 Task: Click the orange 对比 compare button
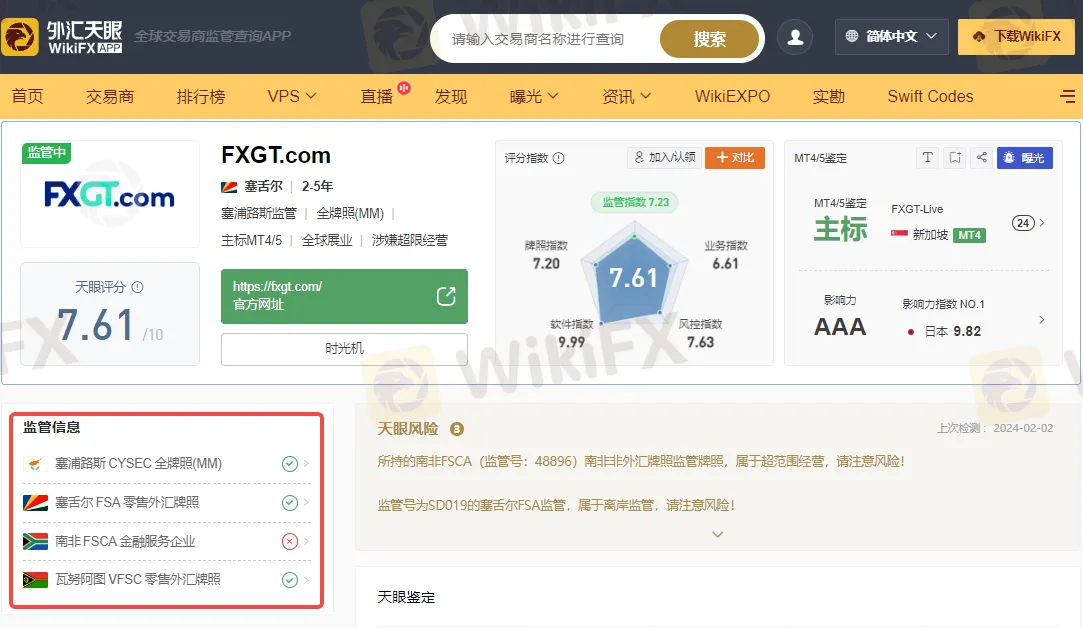(x=735, y=158)
